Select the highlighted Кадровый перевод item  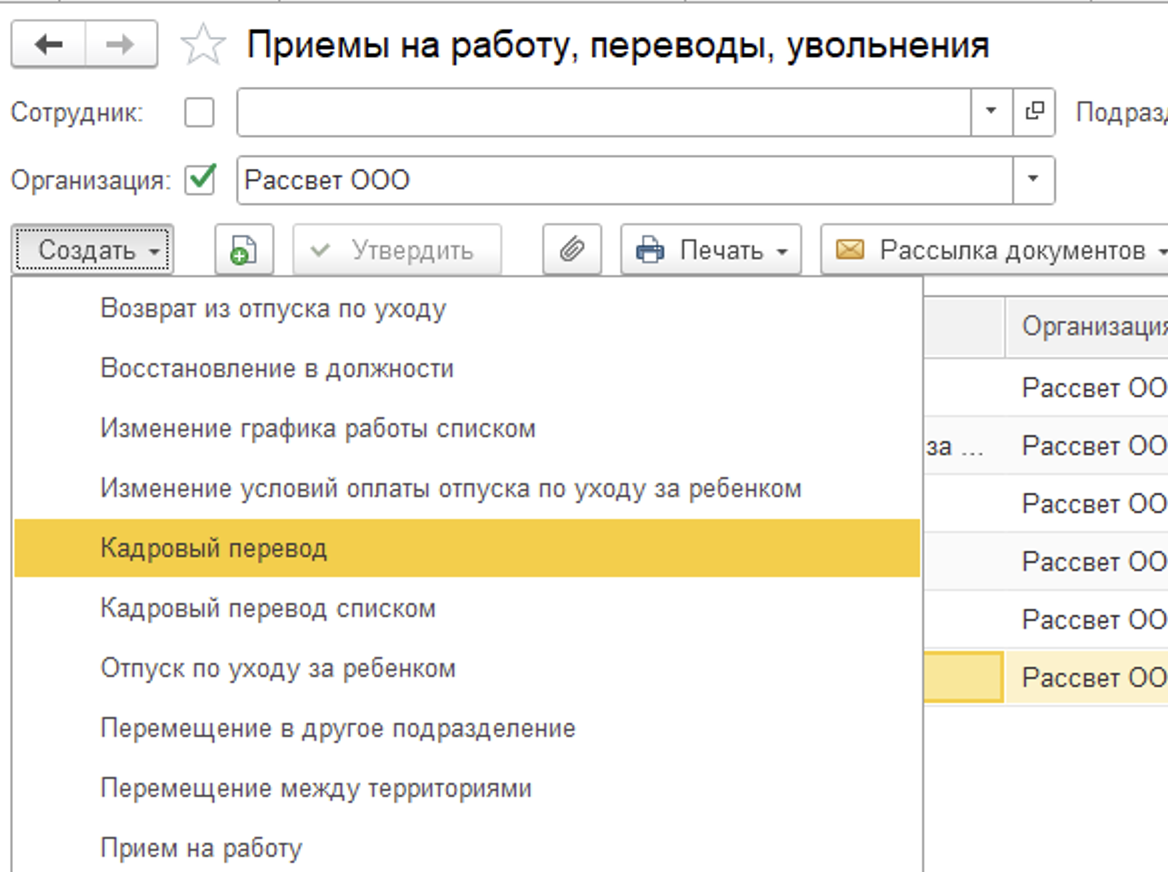(468, 549)
